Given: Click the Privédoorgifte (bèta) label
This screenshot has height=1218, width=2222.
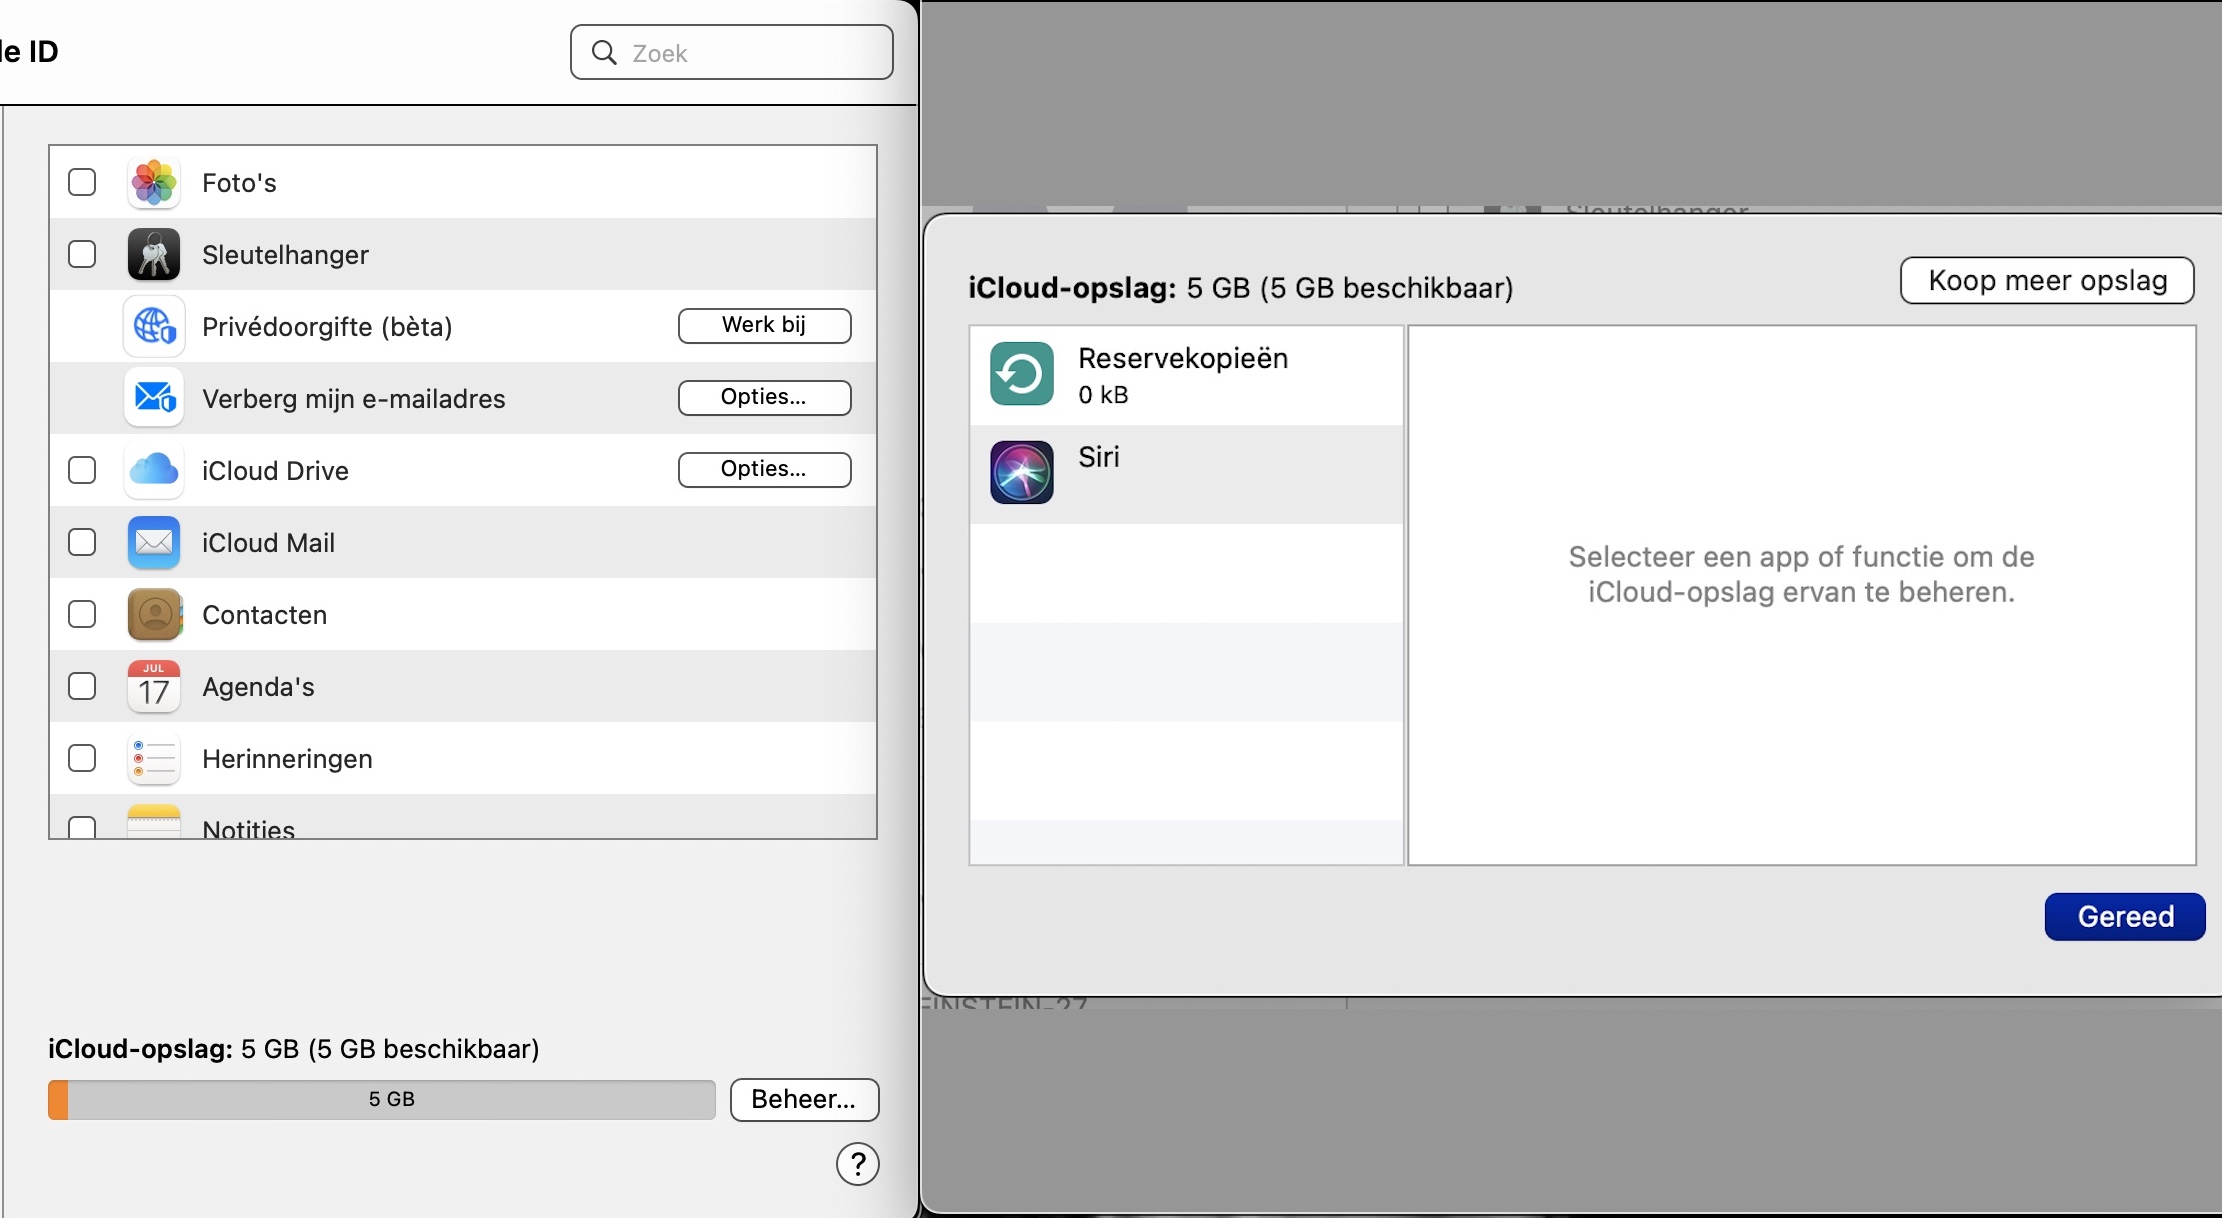Looking at the screenshot, I should (x=327, y=327).
